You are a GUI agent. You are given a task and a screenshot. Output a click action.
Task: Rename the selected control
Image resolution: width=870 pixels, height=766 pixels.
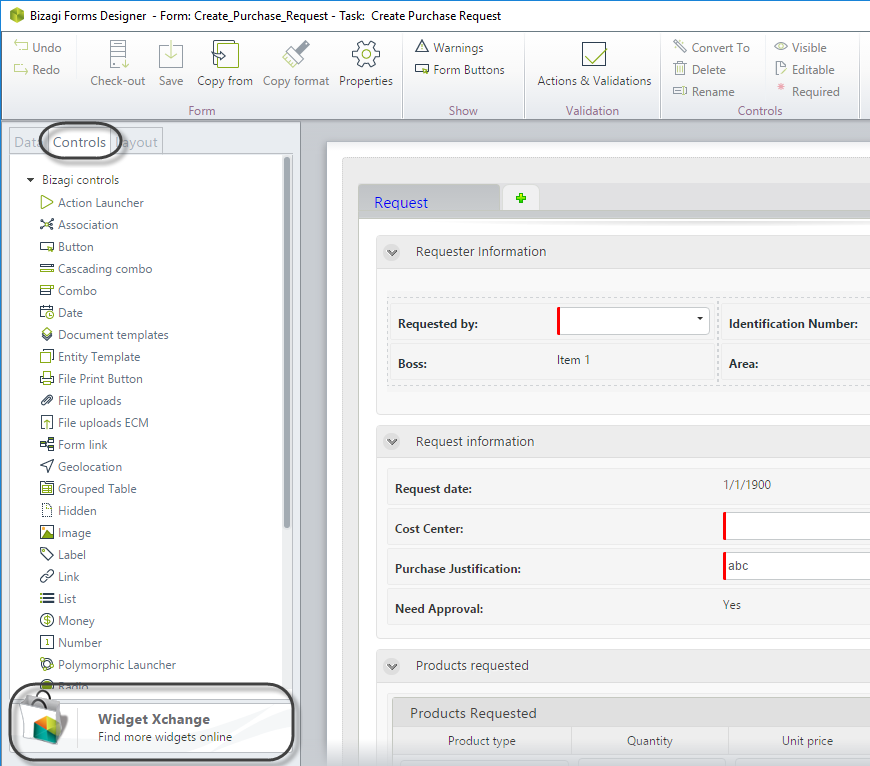click(x=704, y=92)
